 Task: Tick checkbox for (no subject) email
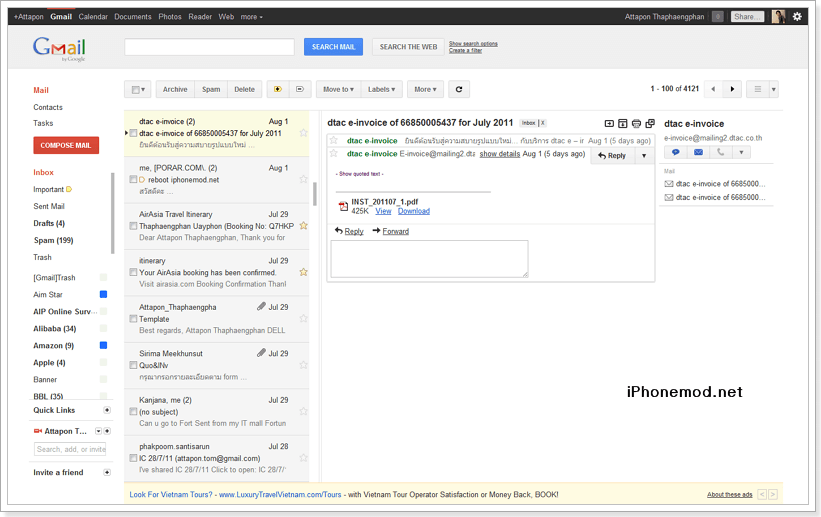pos(133,412)
